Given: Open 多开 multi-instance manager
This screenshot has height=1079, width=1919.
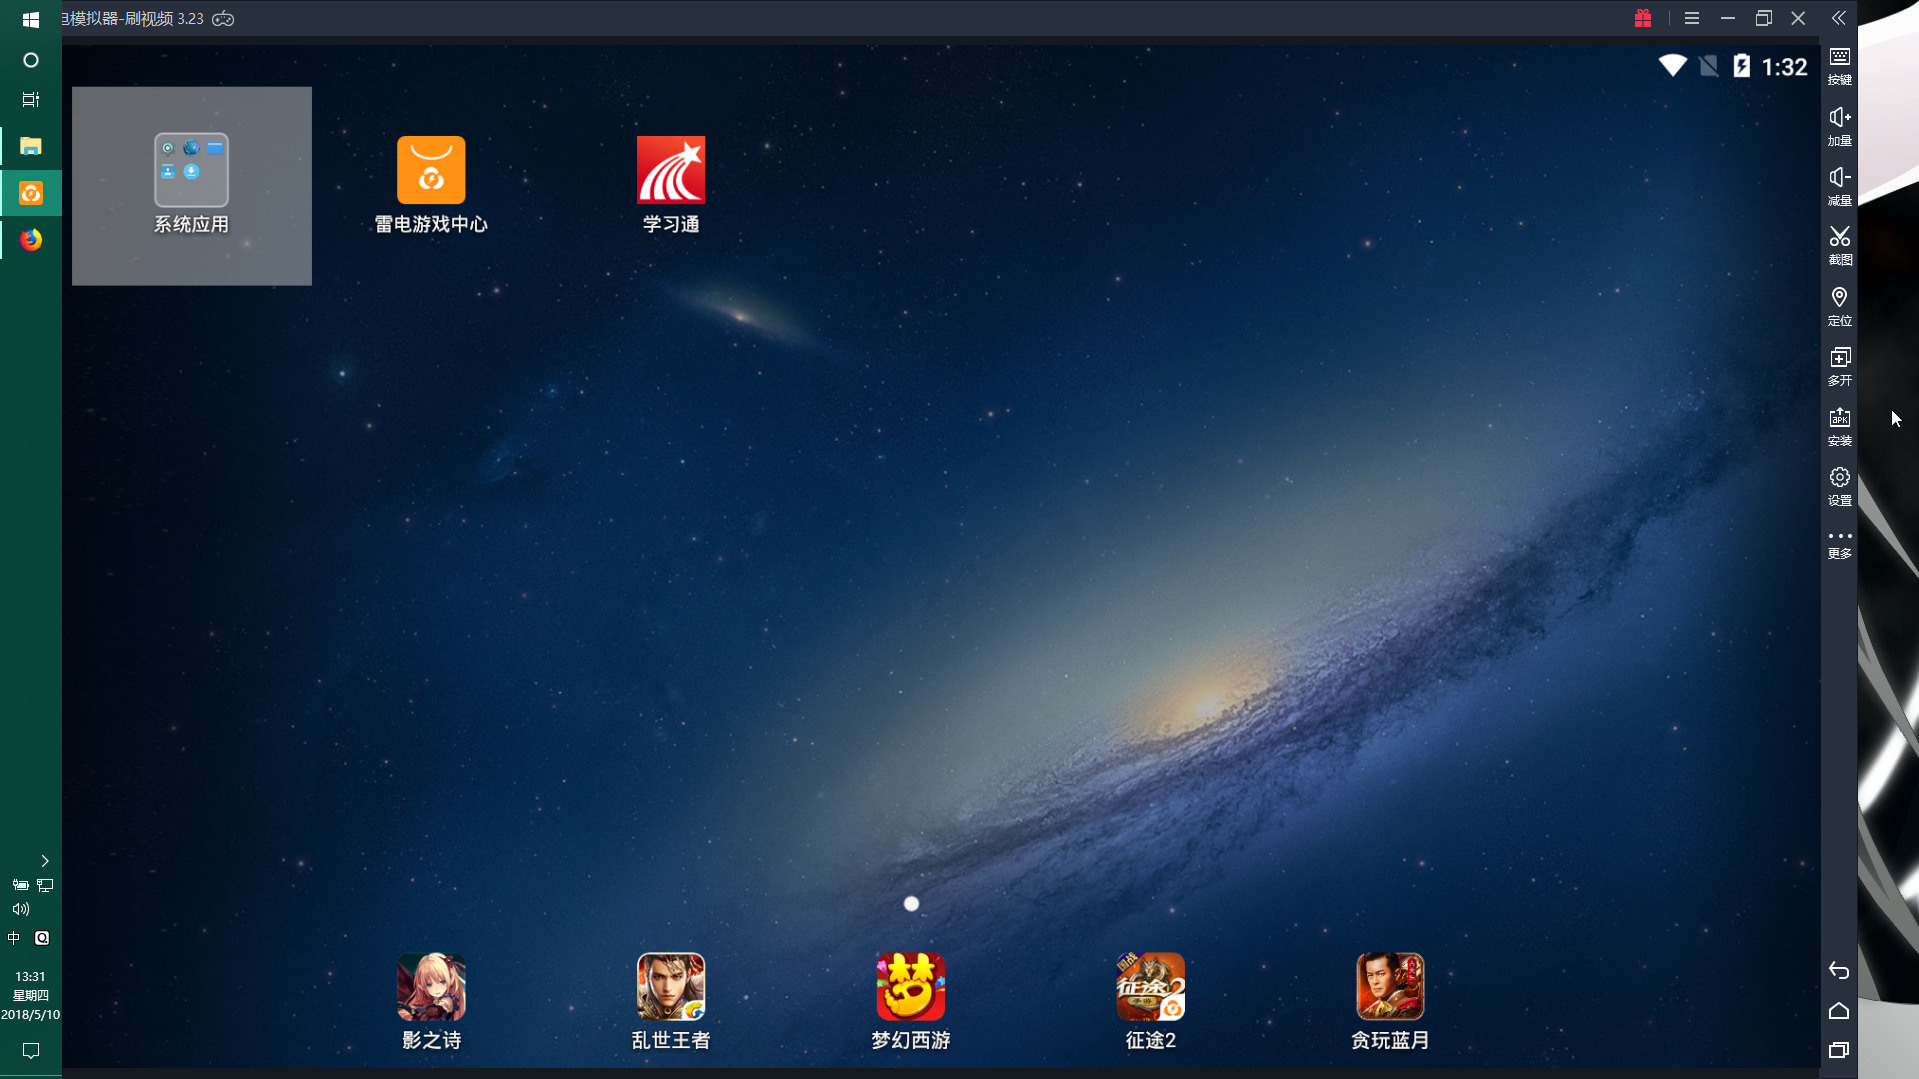Looking at the screenshot, I should [x=1839, y=365].
